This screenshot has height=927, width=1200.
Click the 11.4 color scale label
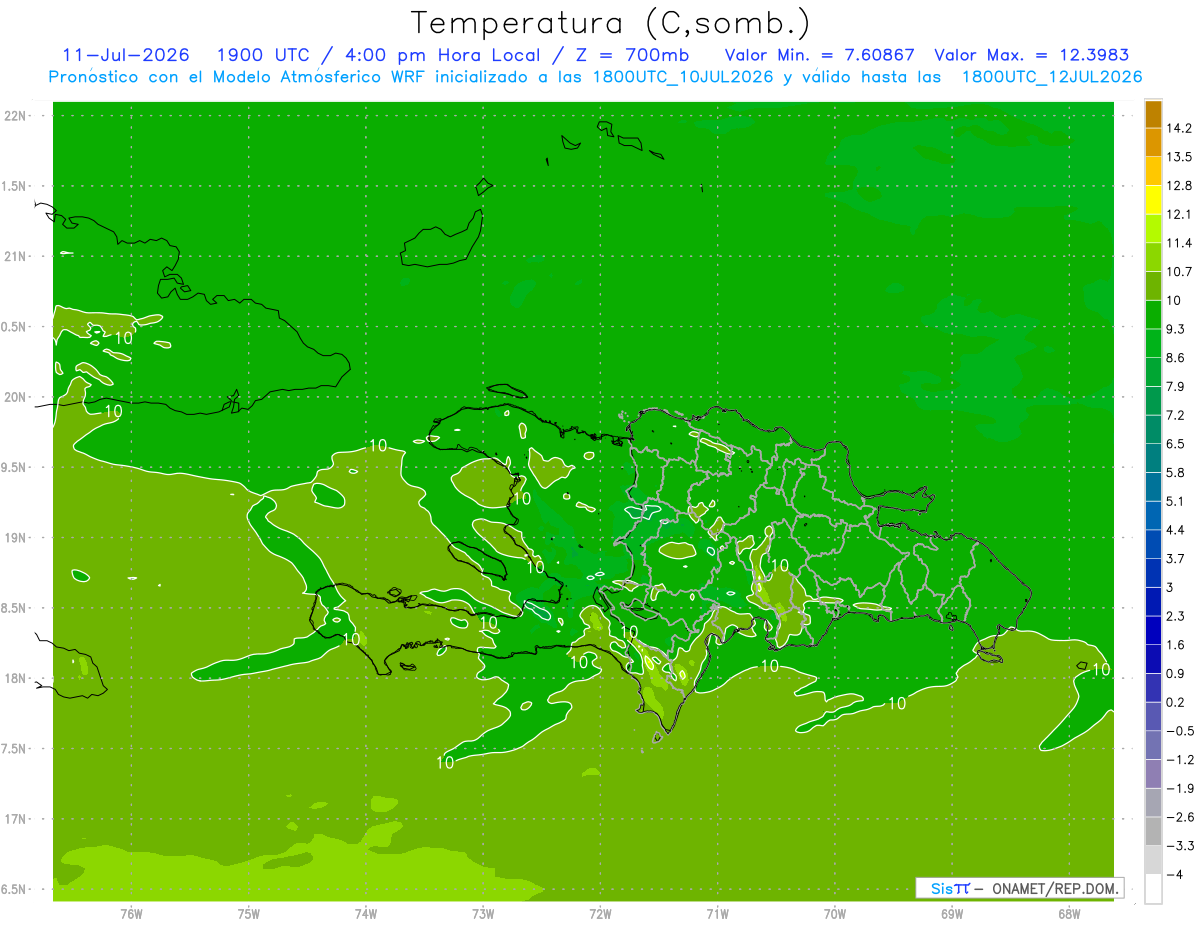click(1178, 243)
